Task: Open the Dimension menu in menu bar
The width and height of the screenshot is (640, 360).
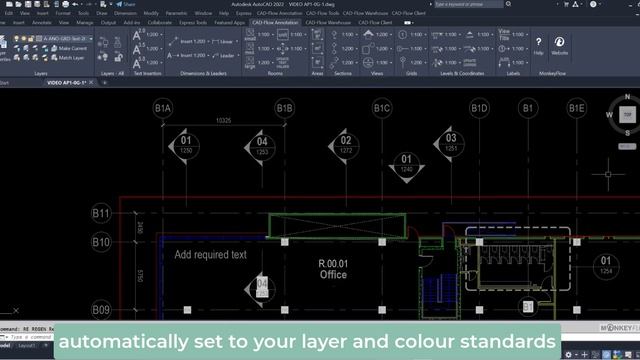Action: 125,13
